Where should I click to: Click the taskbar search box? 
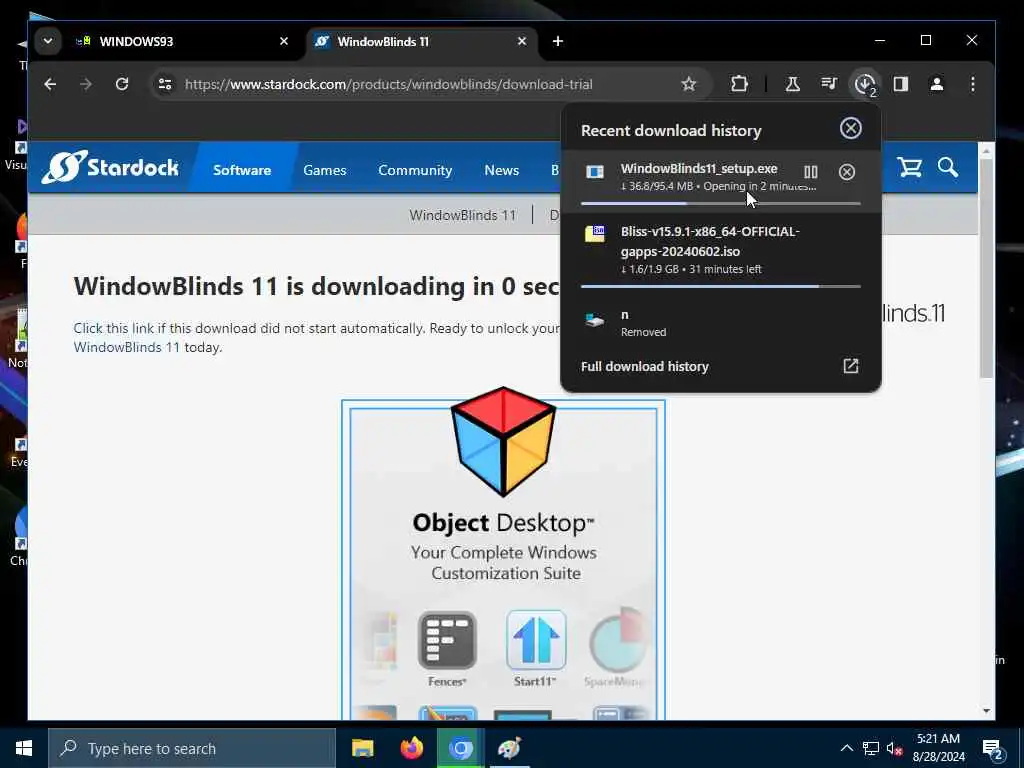(x=192, y=748)
